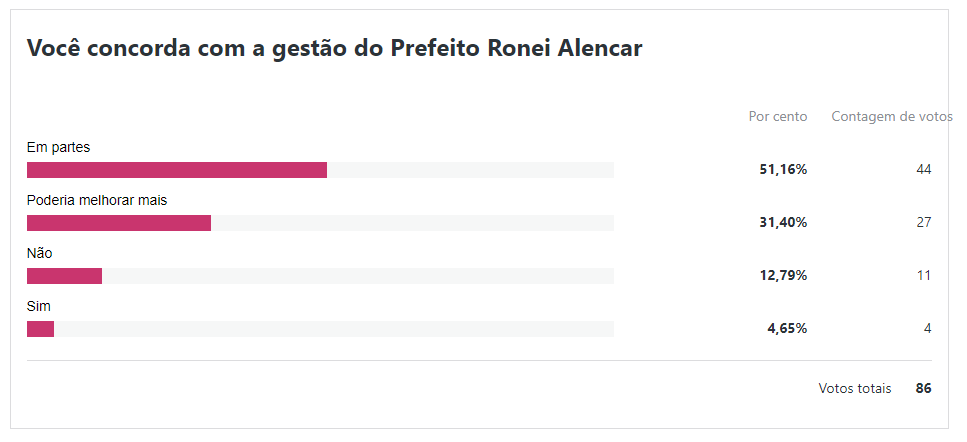The height and width of the screenshot is (442, 967).
Task: Click the pink 'Poderia melhorar mais' bar
Action: coord(119,223)
